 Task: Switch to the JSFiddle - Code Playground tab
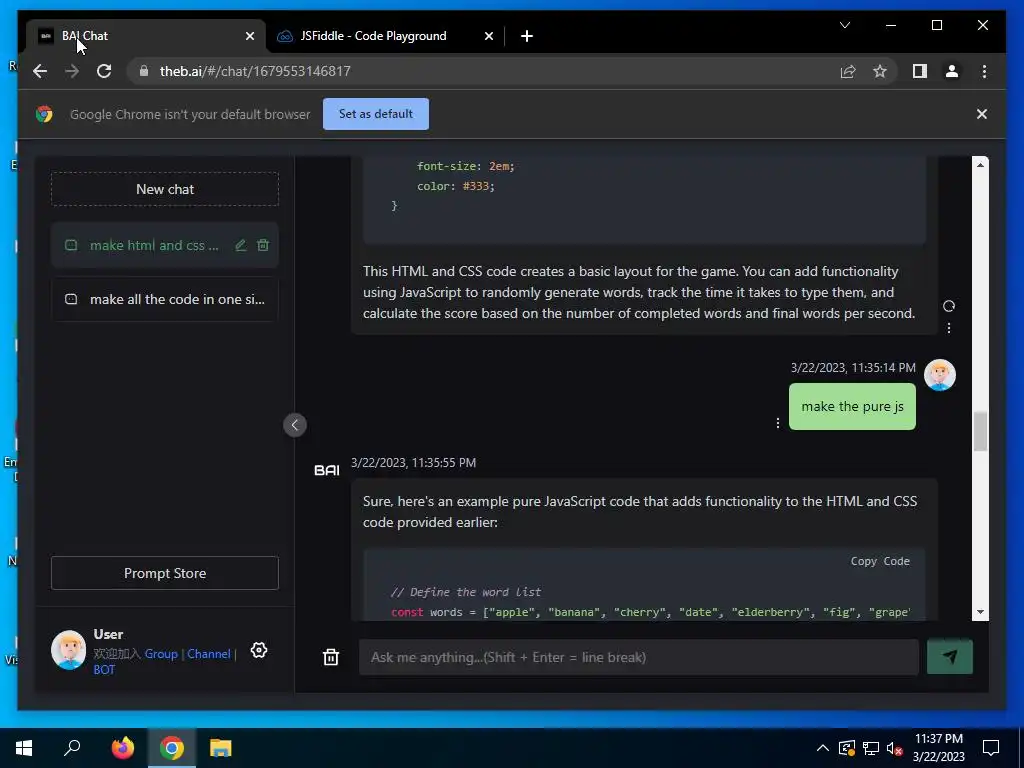[x=373, y=36]
